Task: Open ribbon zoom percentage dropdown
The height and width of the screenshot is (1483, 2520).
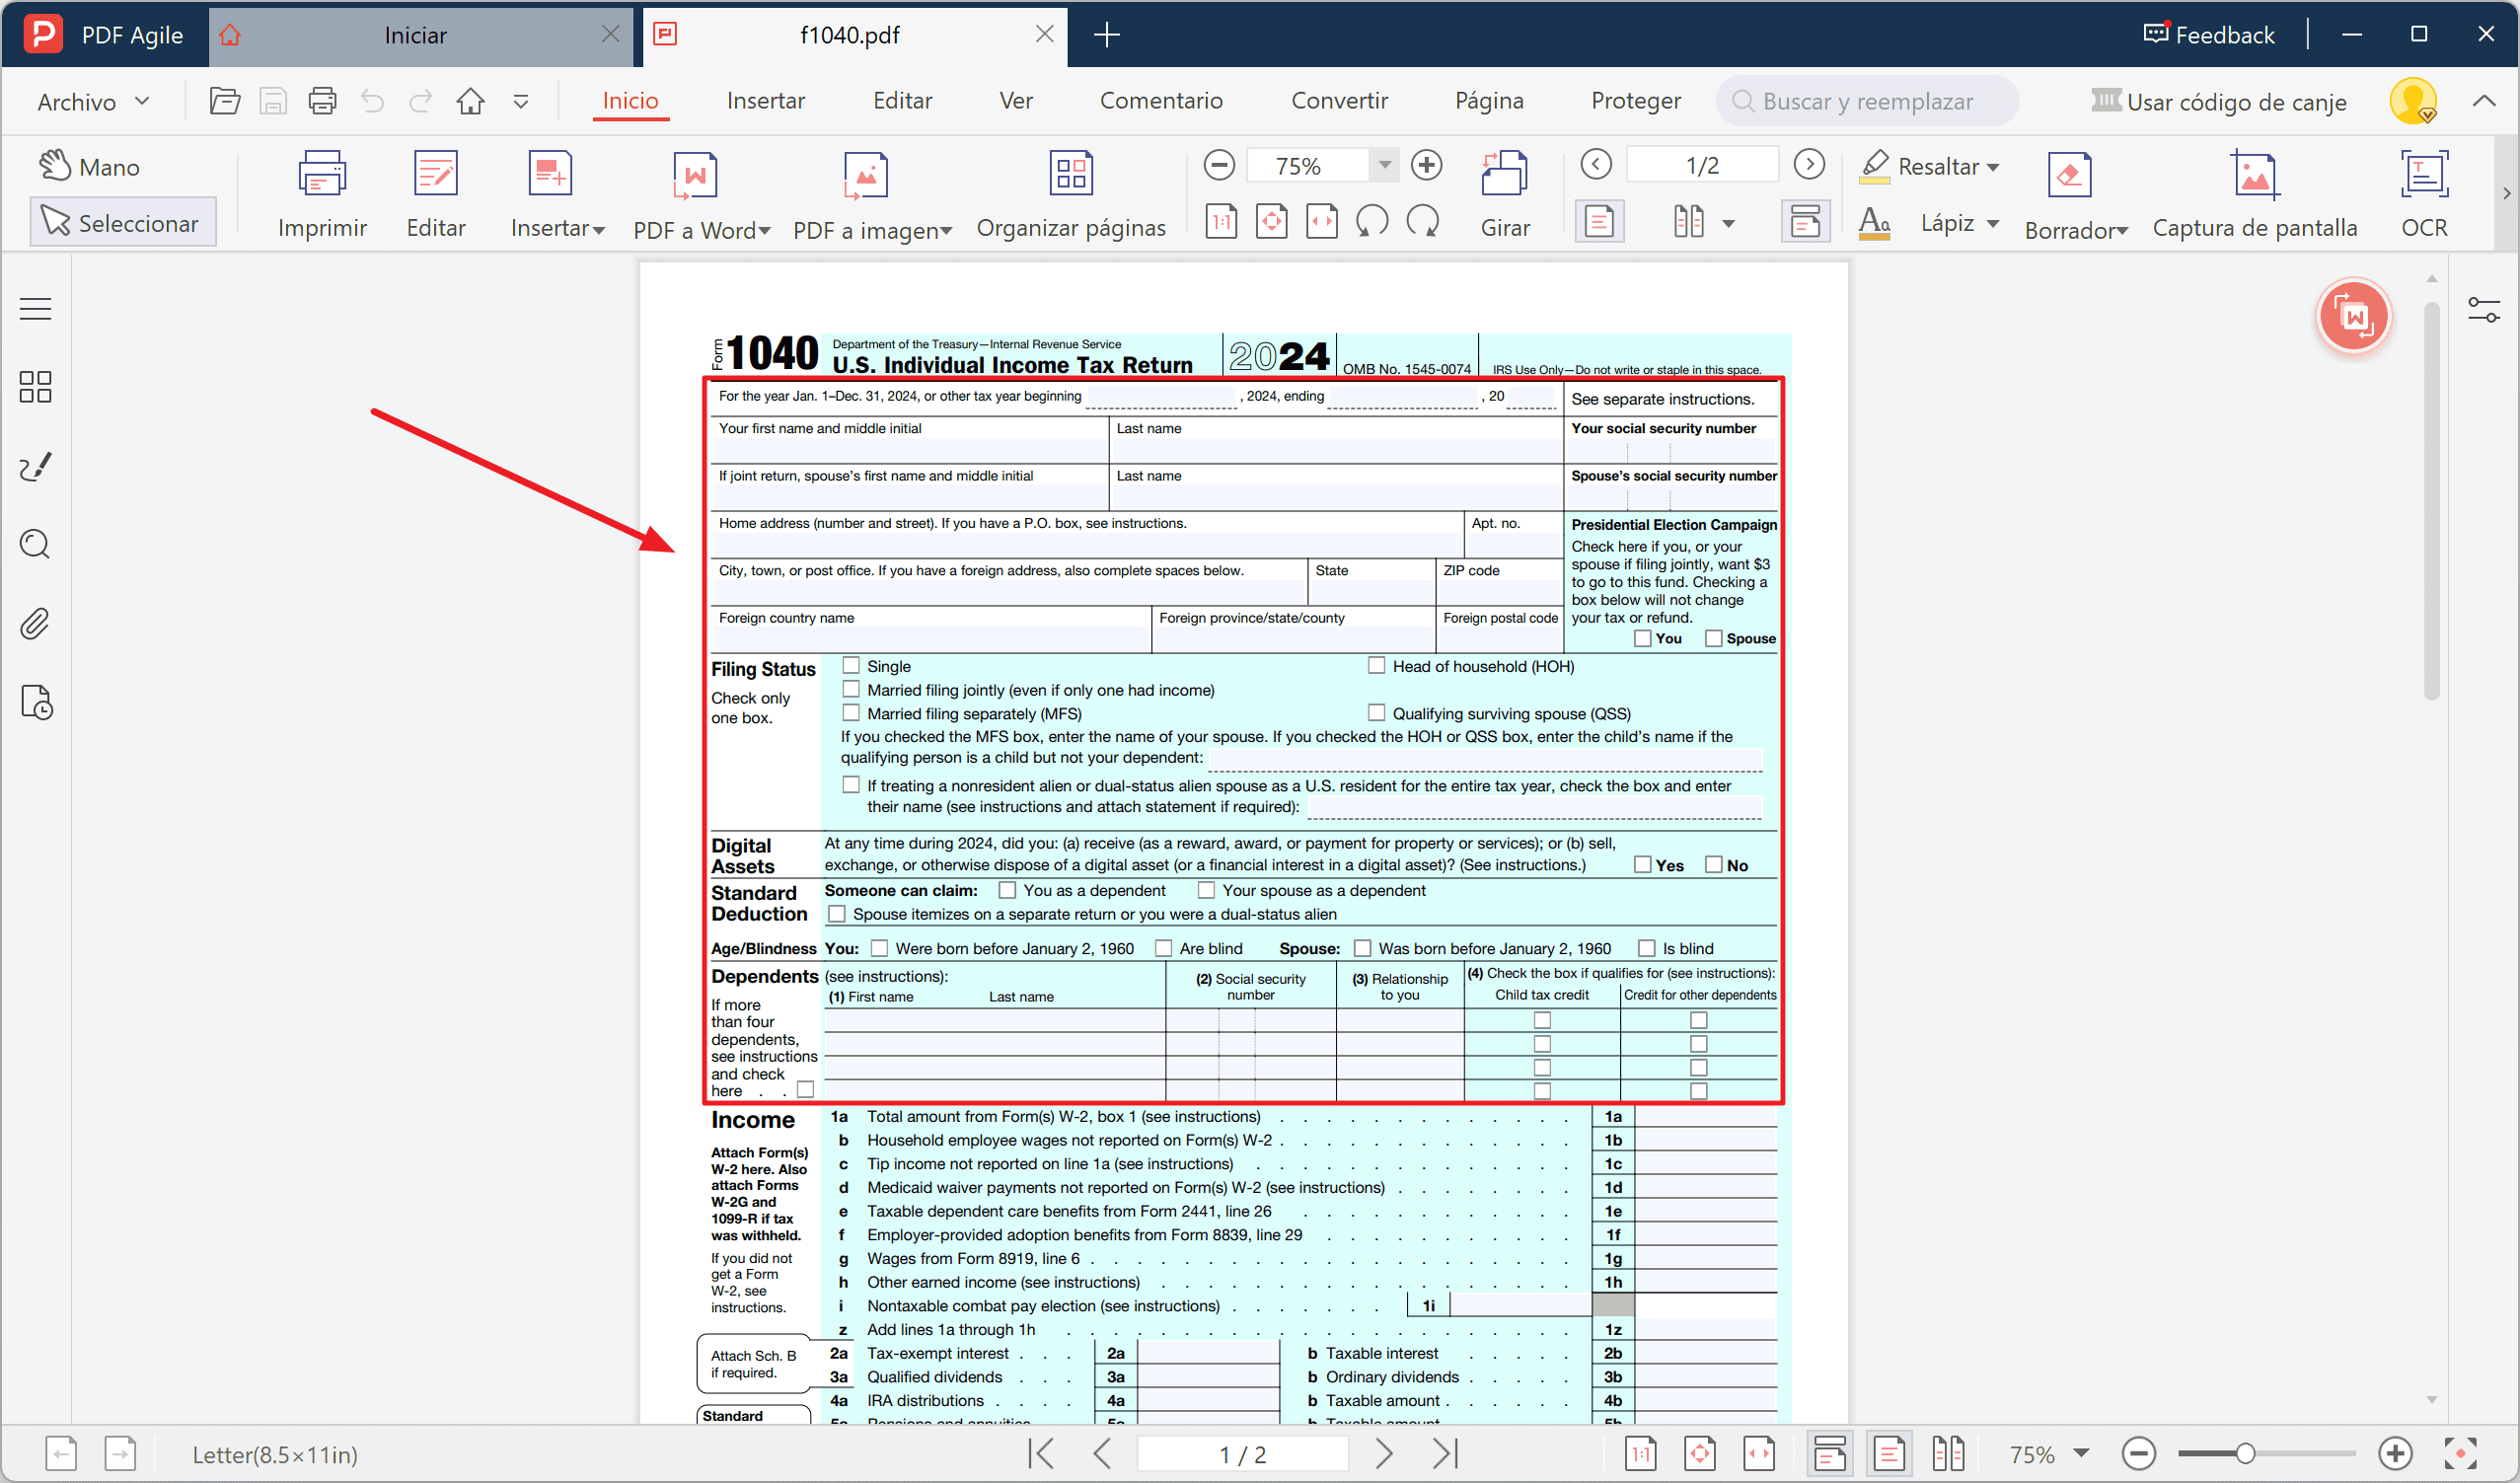Action: click(x=1385, y=165)
